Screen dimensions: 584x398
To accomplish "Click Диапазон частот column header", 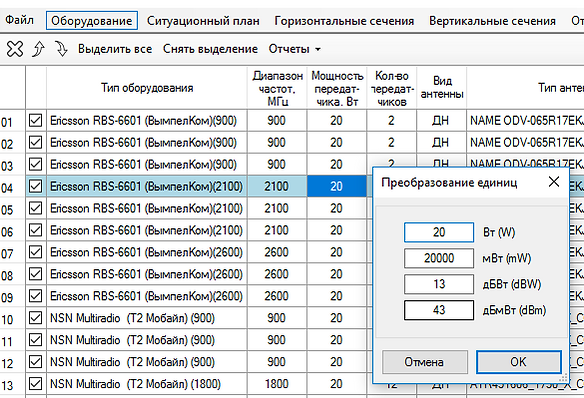I will click(277, 88).
